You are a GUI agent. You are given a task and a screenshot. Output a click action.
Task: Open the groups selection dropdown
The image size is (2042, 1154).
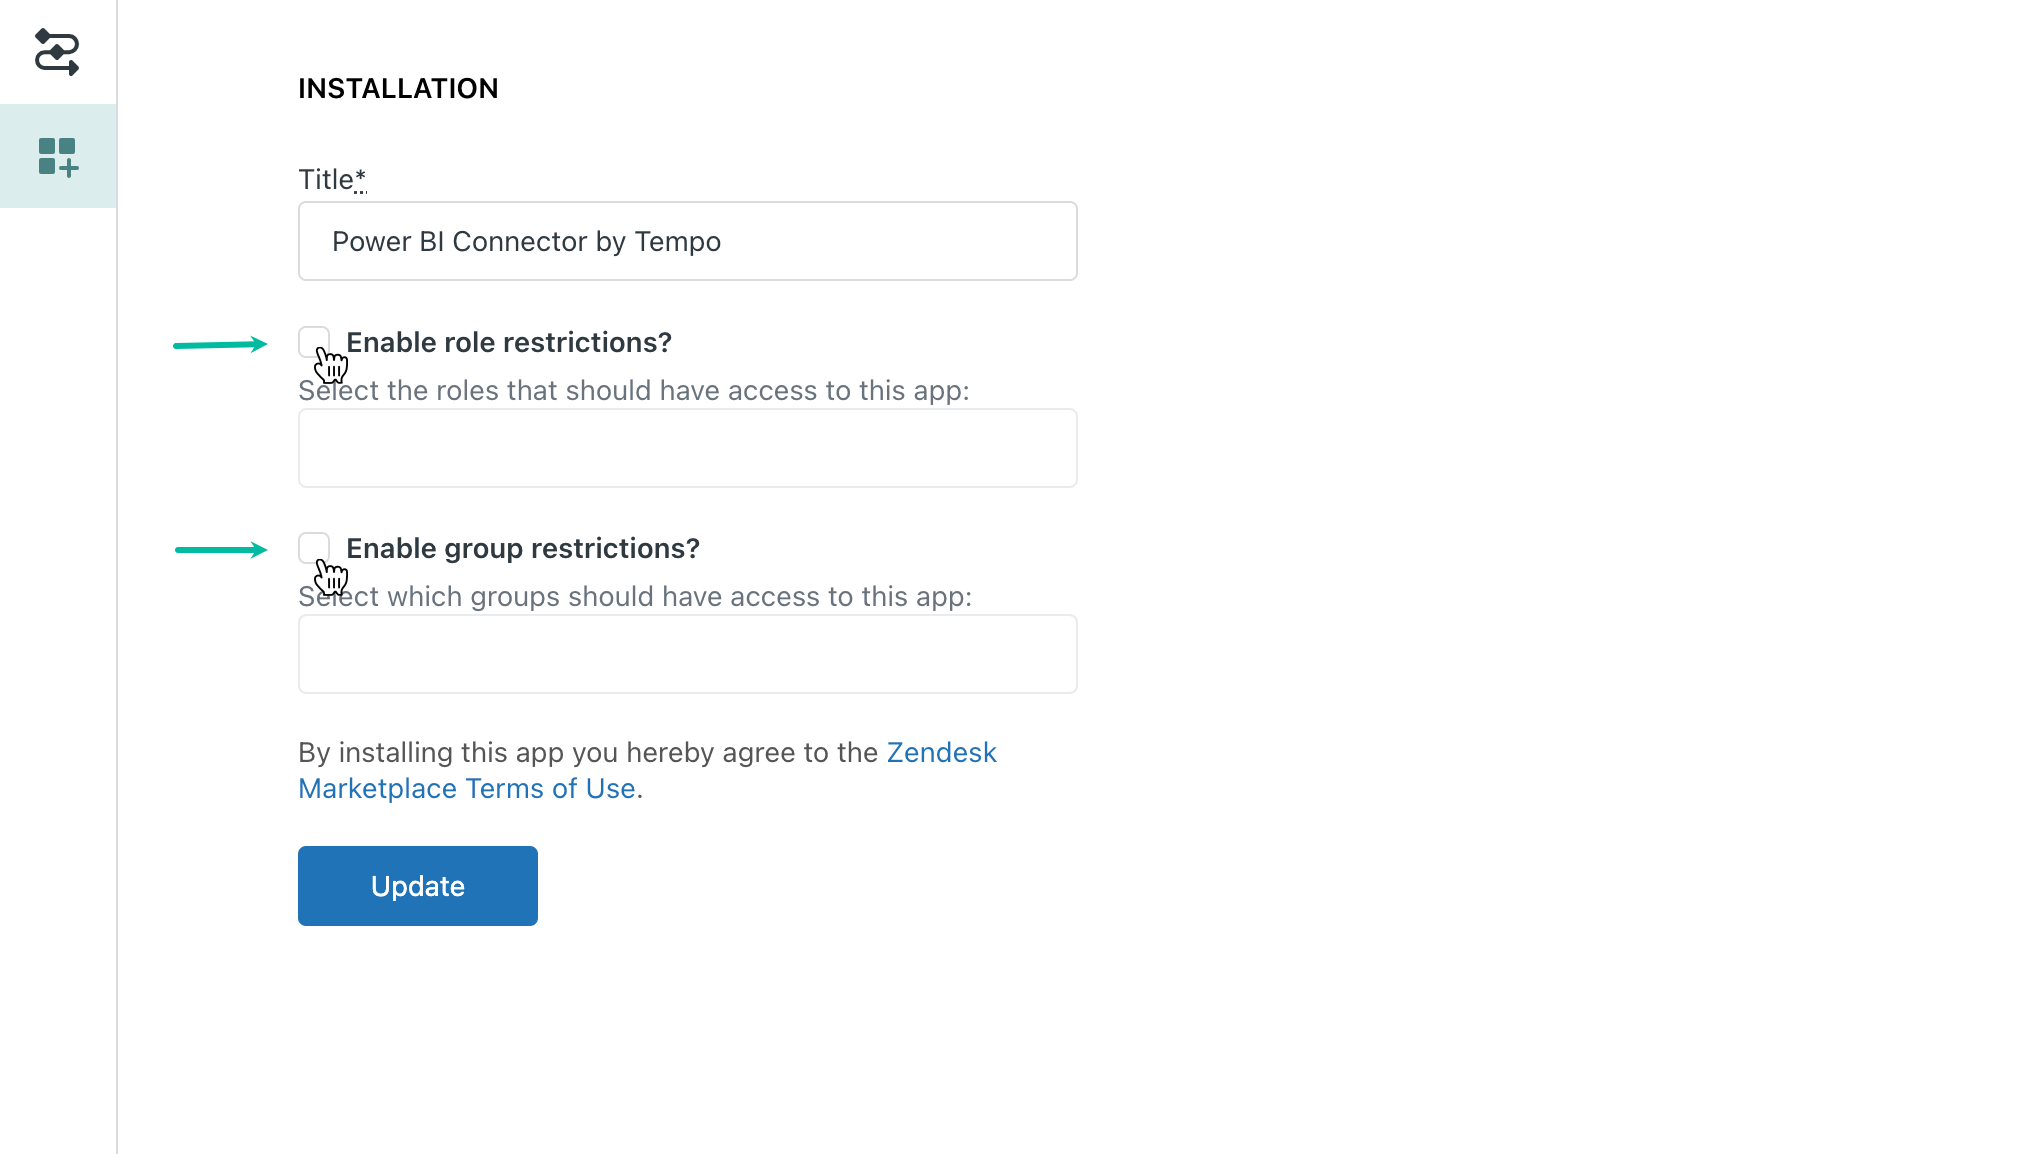(687, 653)
